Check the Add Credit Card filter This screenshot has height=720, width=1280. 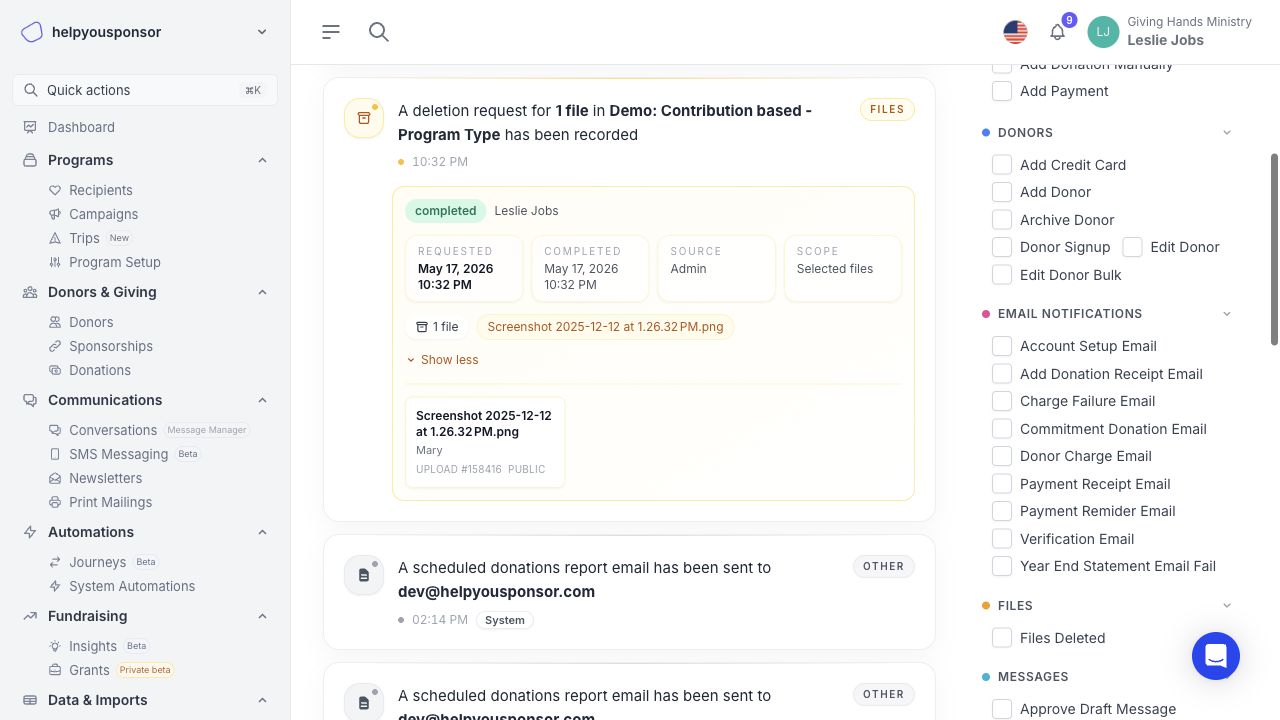coord(1002,165)
